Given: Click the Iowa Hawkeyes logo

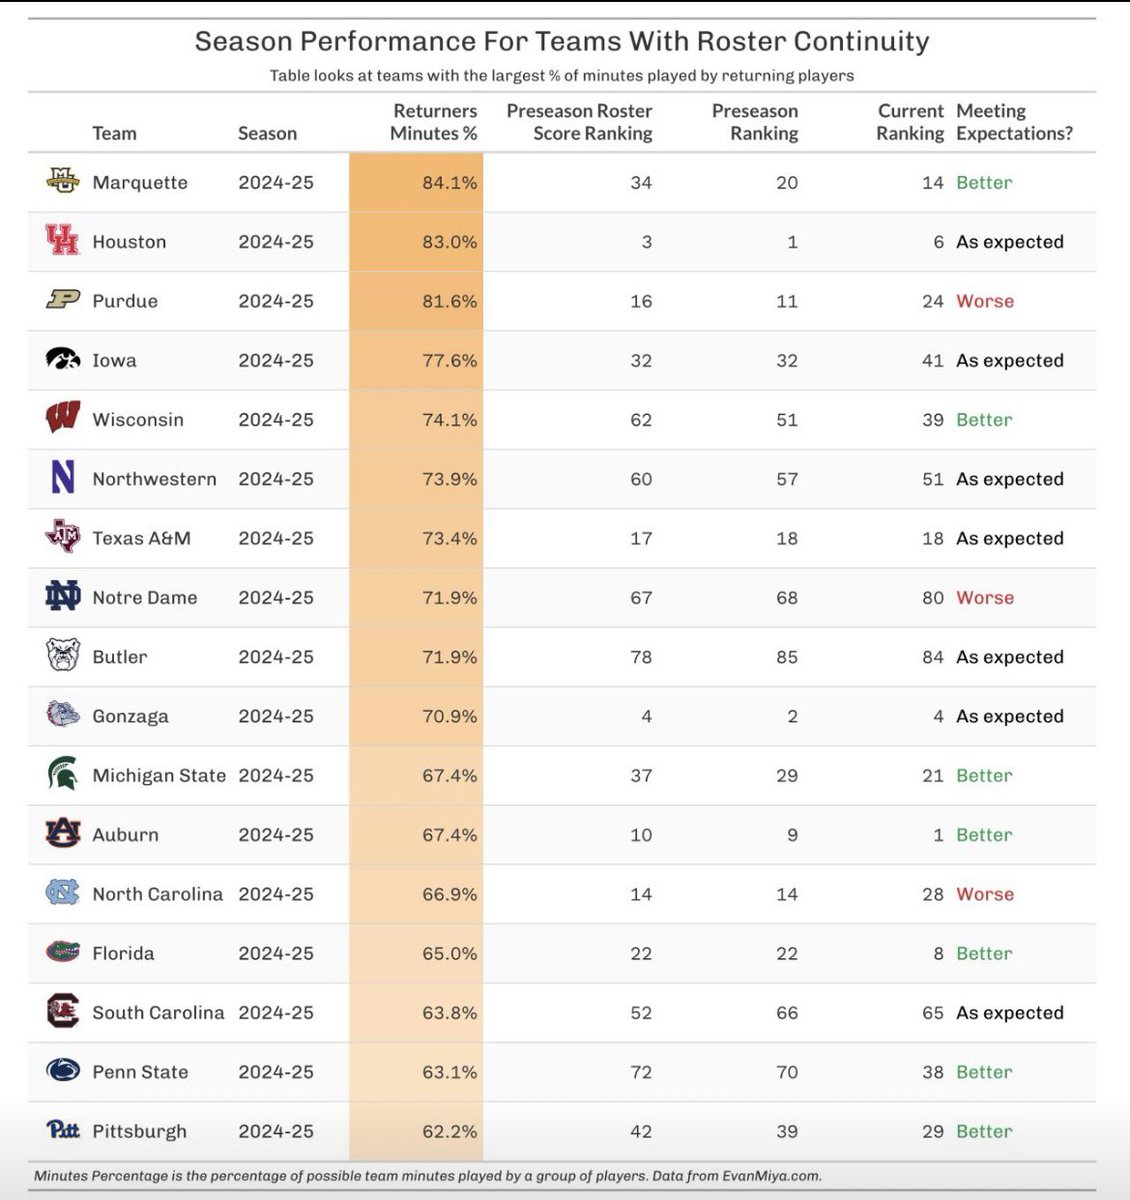Looking at the screenshot, I should tap(63, 359).
